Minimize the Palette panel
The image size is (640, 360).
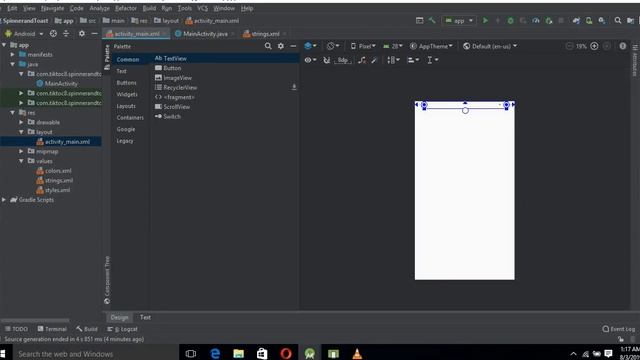[293, 46]
